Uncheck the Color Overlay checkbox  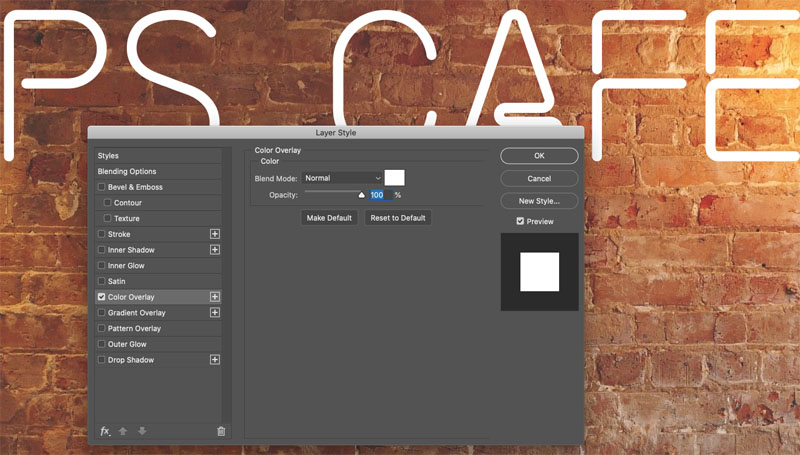pyautogui.click(x=102, y=297)
